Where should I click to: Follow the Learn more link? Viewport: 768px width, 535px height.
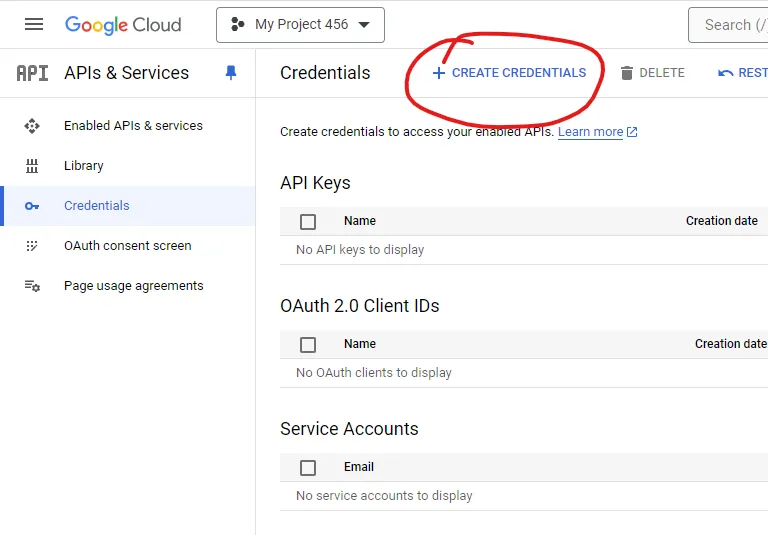pyautogui.click(x=590, y=132)
